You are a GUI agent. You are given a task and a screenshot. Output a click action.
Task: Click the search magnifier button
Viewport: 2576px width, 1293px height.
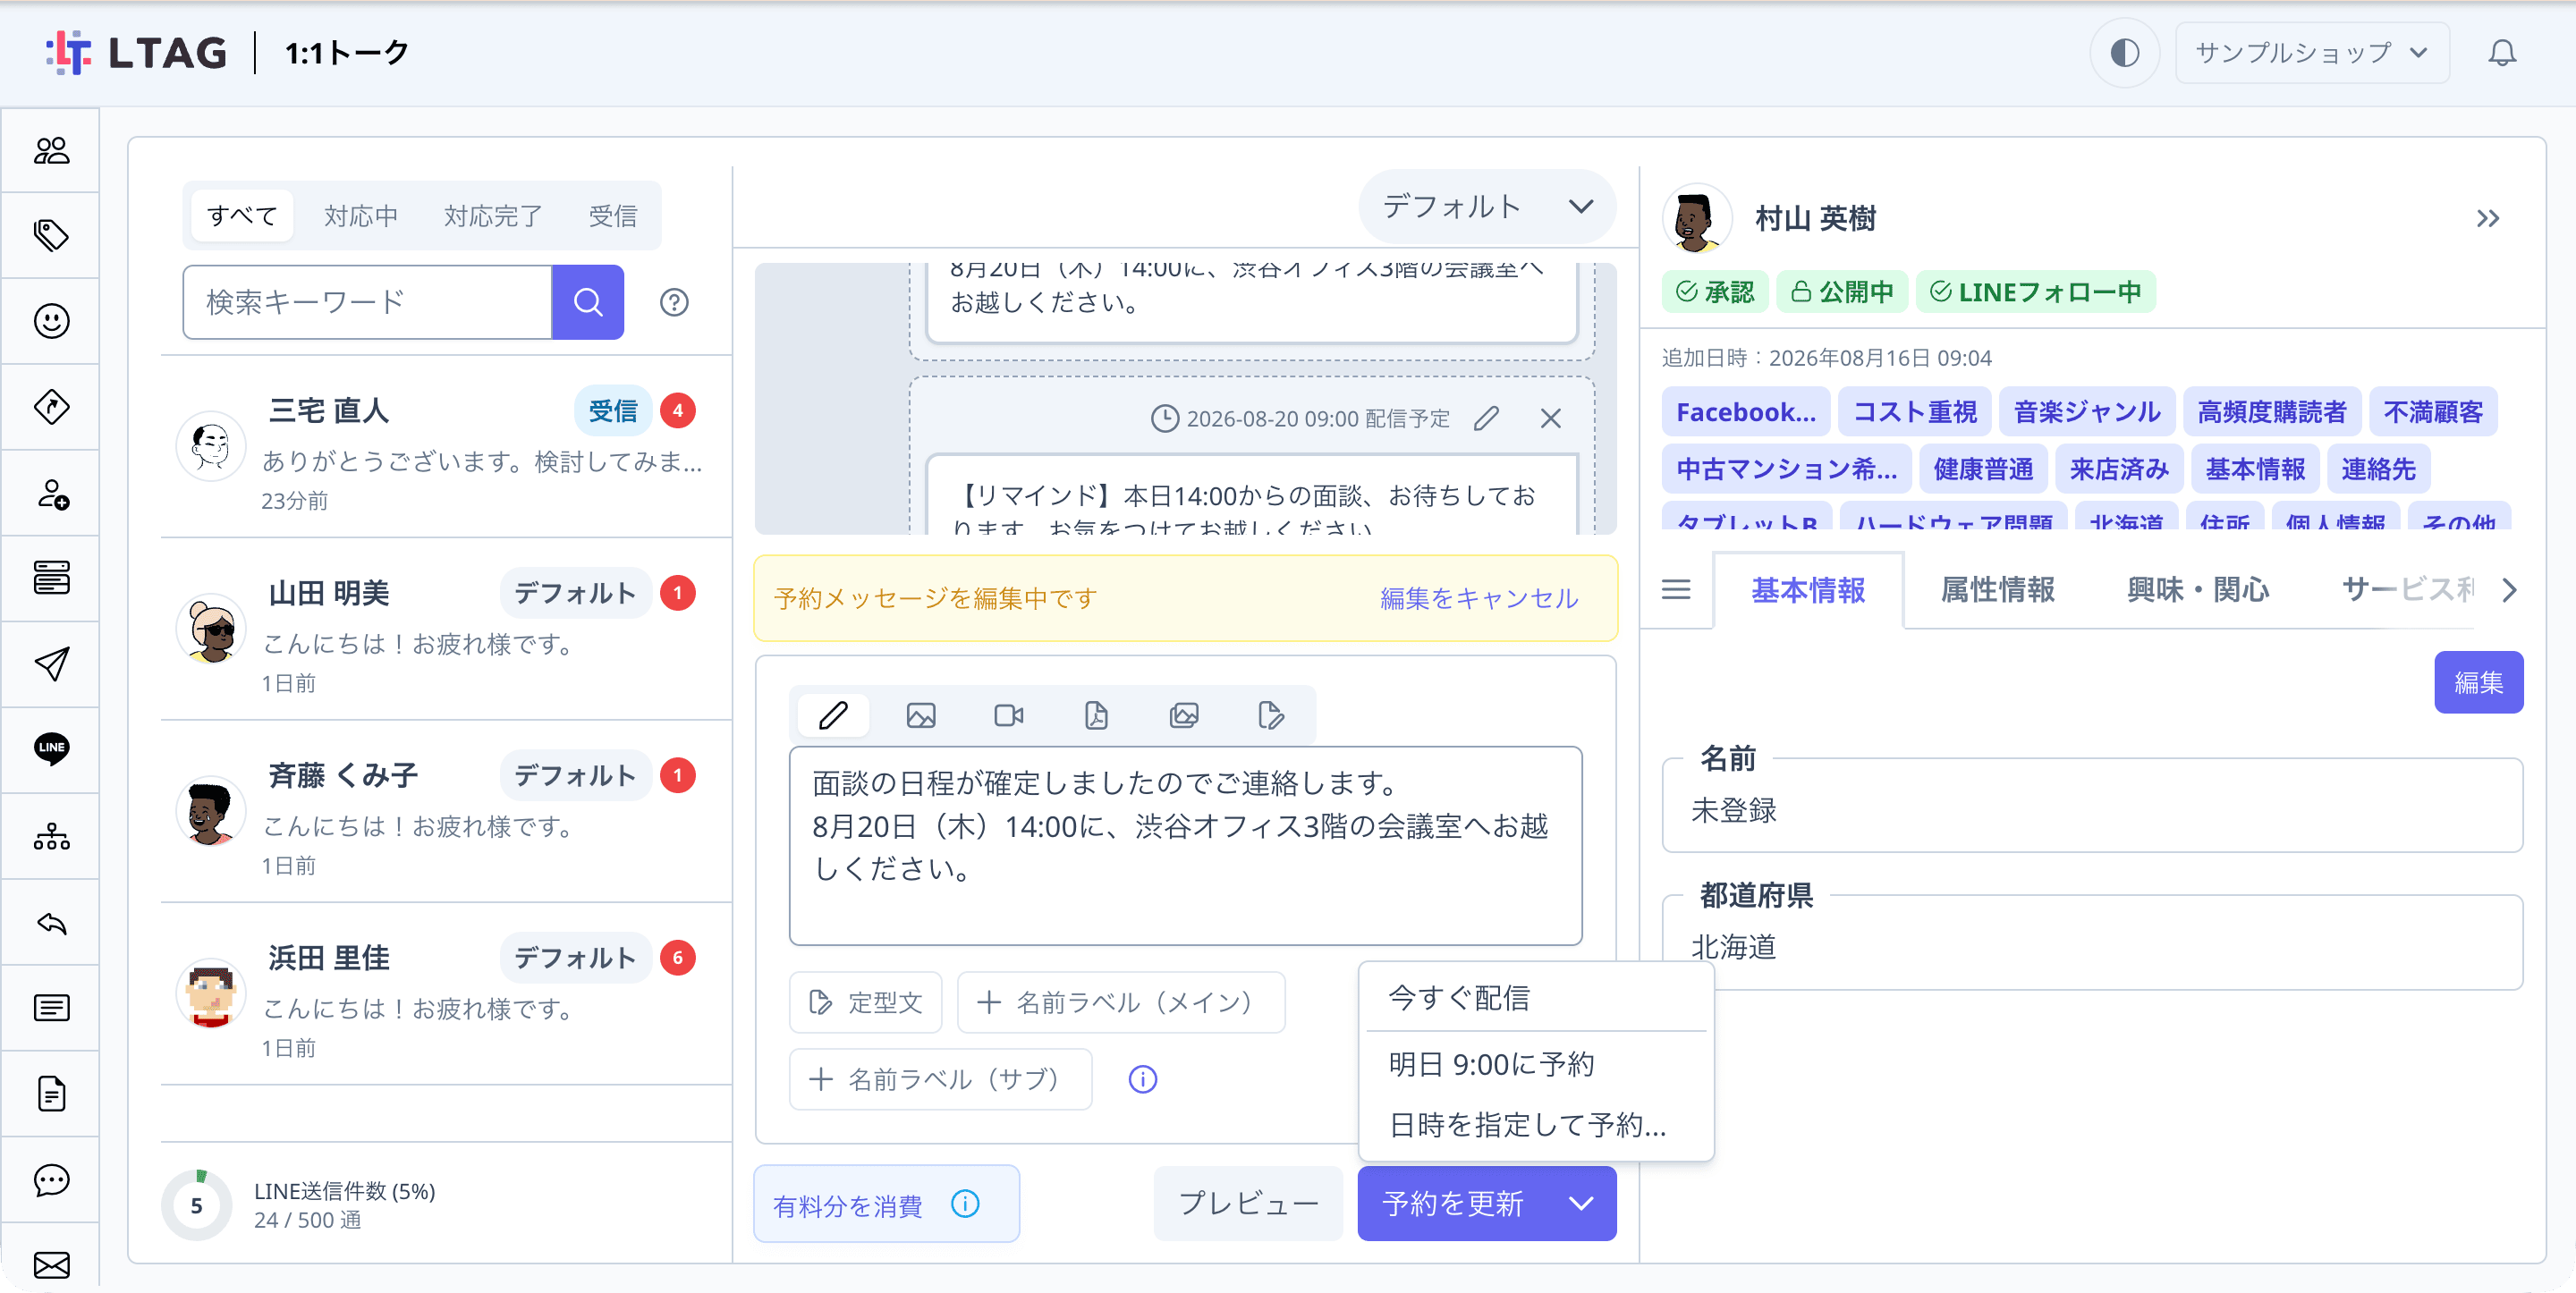click(x=588, y=302)
